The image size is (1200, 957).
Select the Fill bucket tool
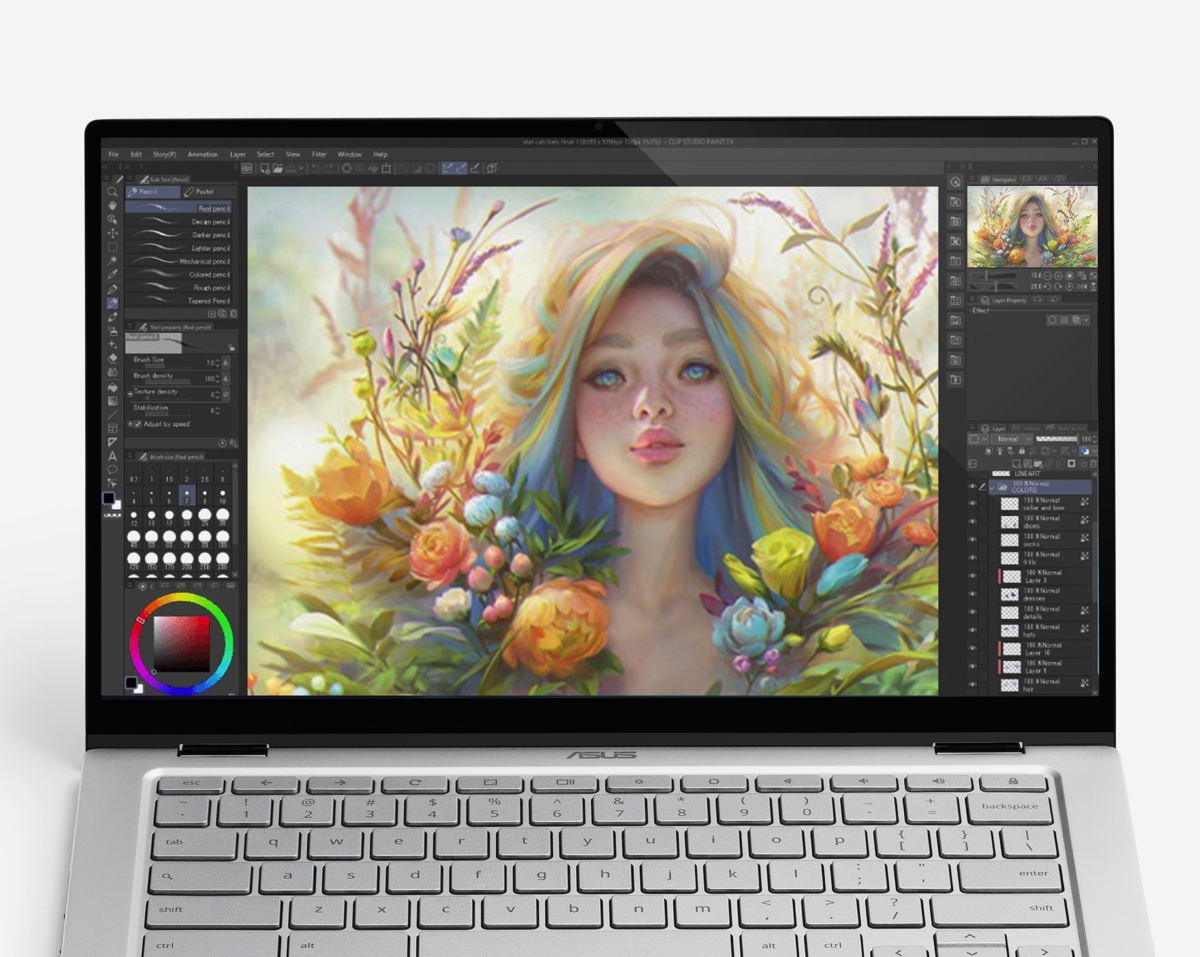click(112, 387)
